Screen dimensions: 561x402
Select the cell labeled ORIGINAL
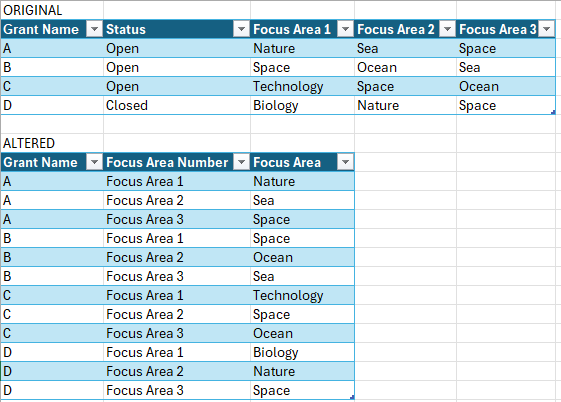pyautogui.click(x=52, y=10)
